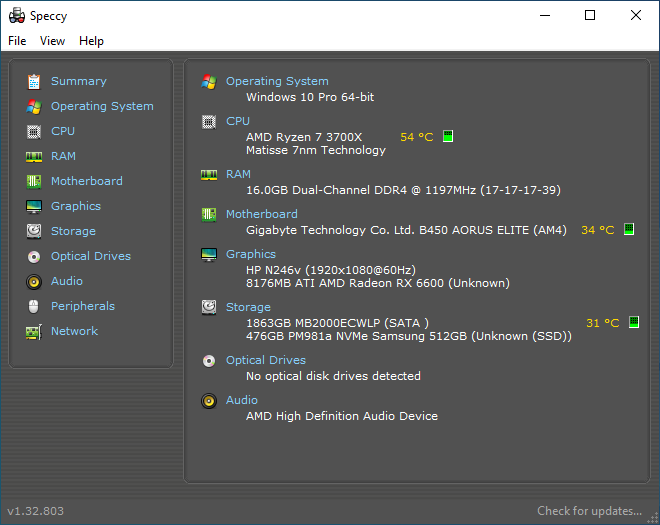Click the Peripherals mouse icon
The image size is (660, 525).
click(x=34, y=306)
